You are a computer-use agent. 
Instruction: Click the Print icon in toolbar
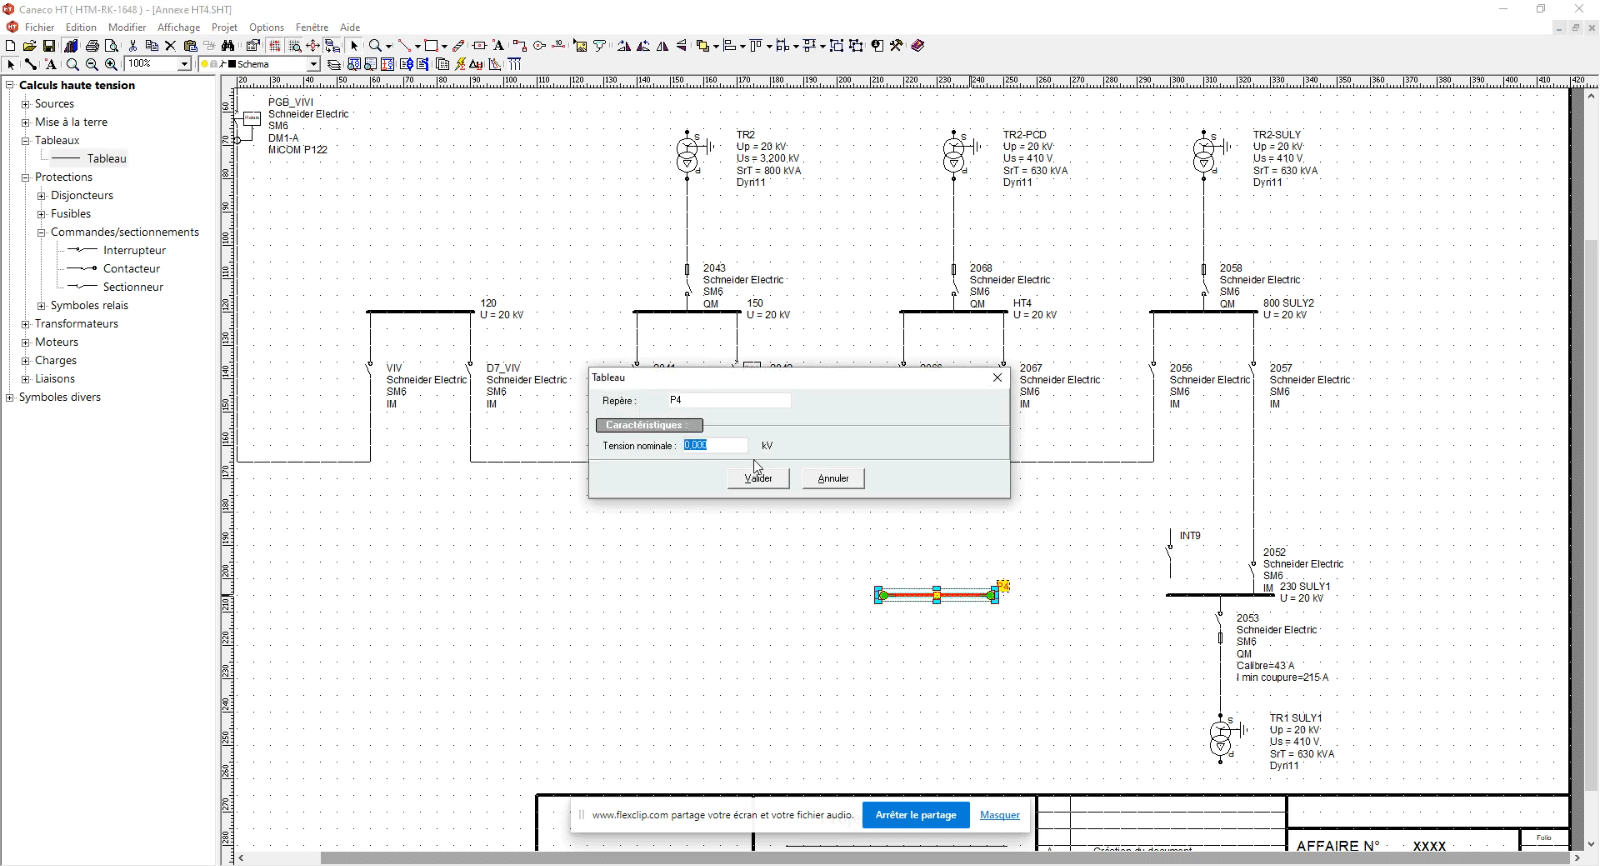(x=92, y=46)
